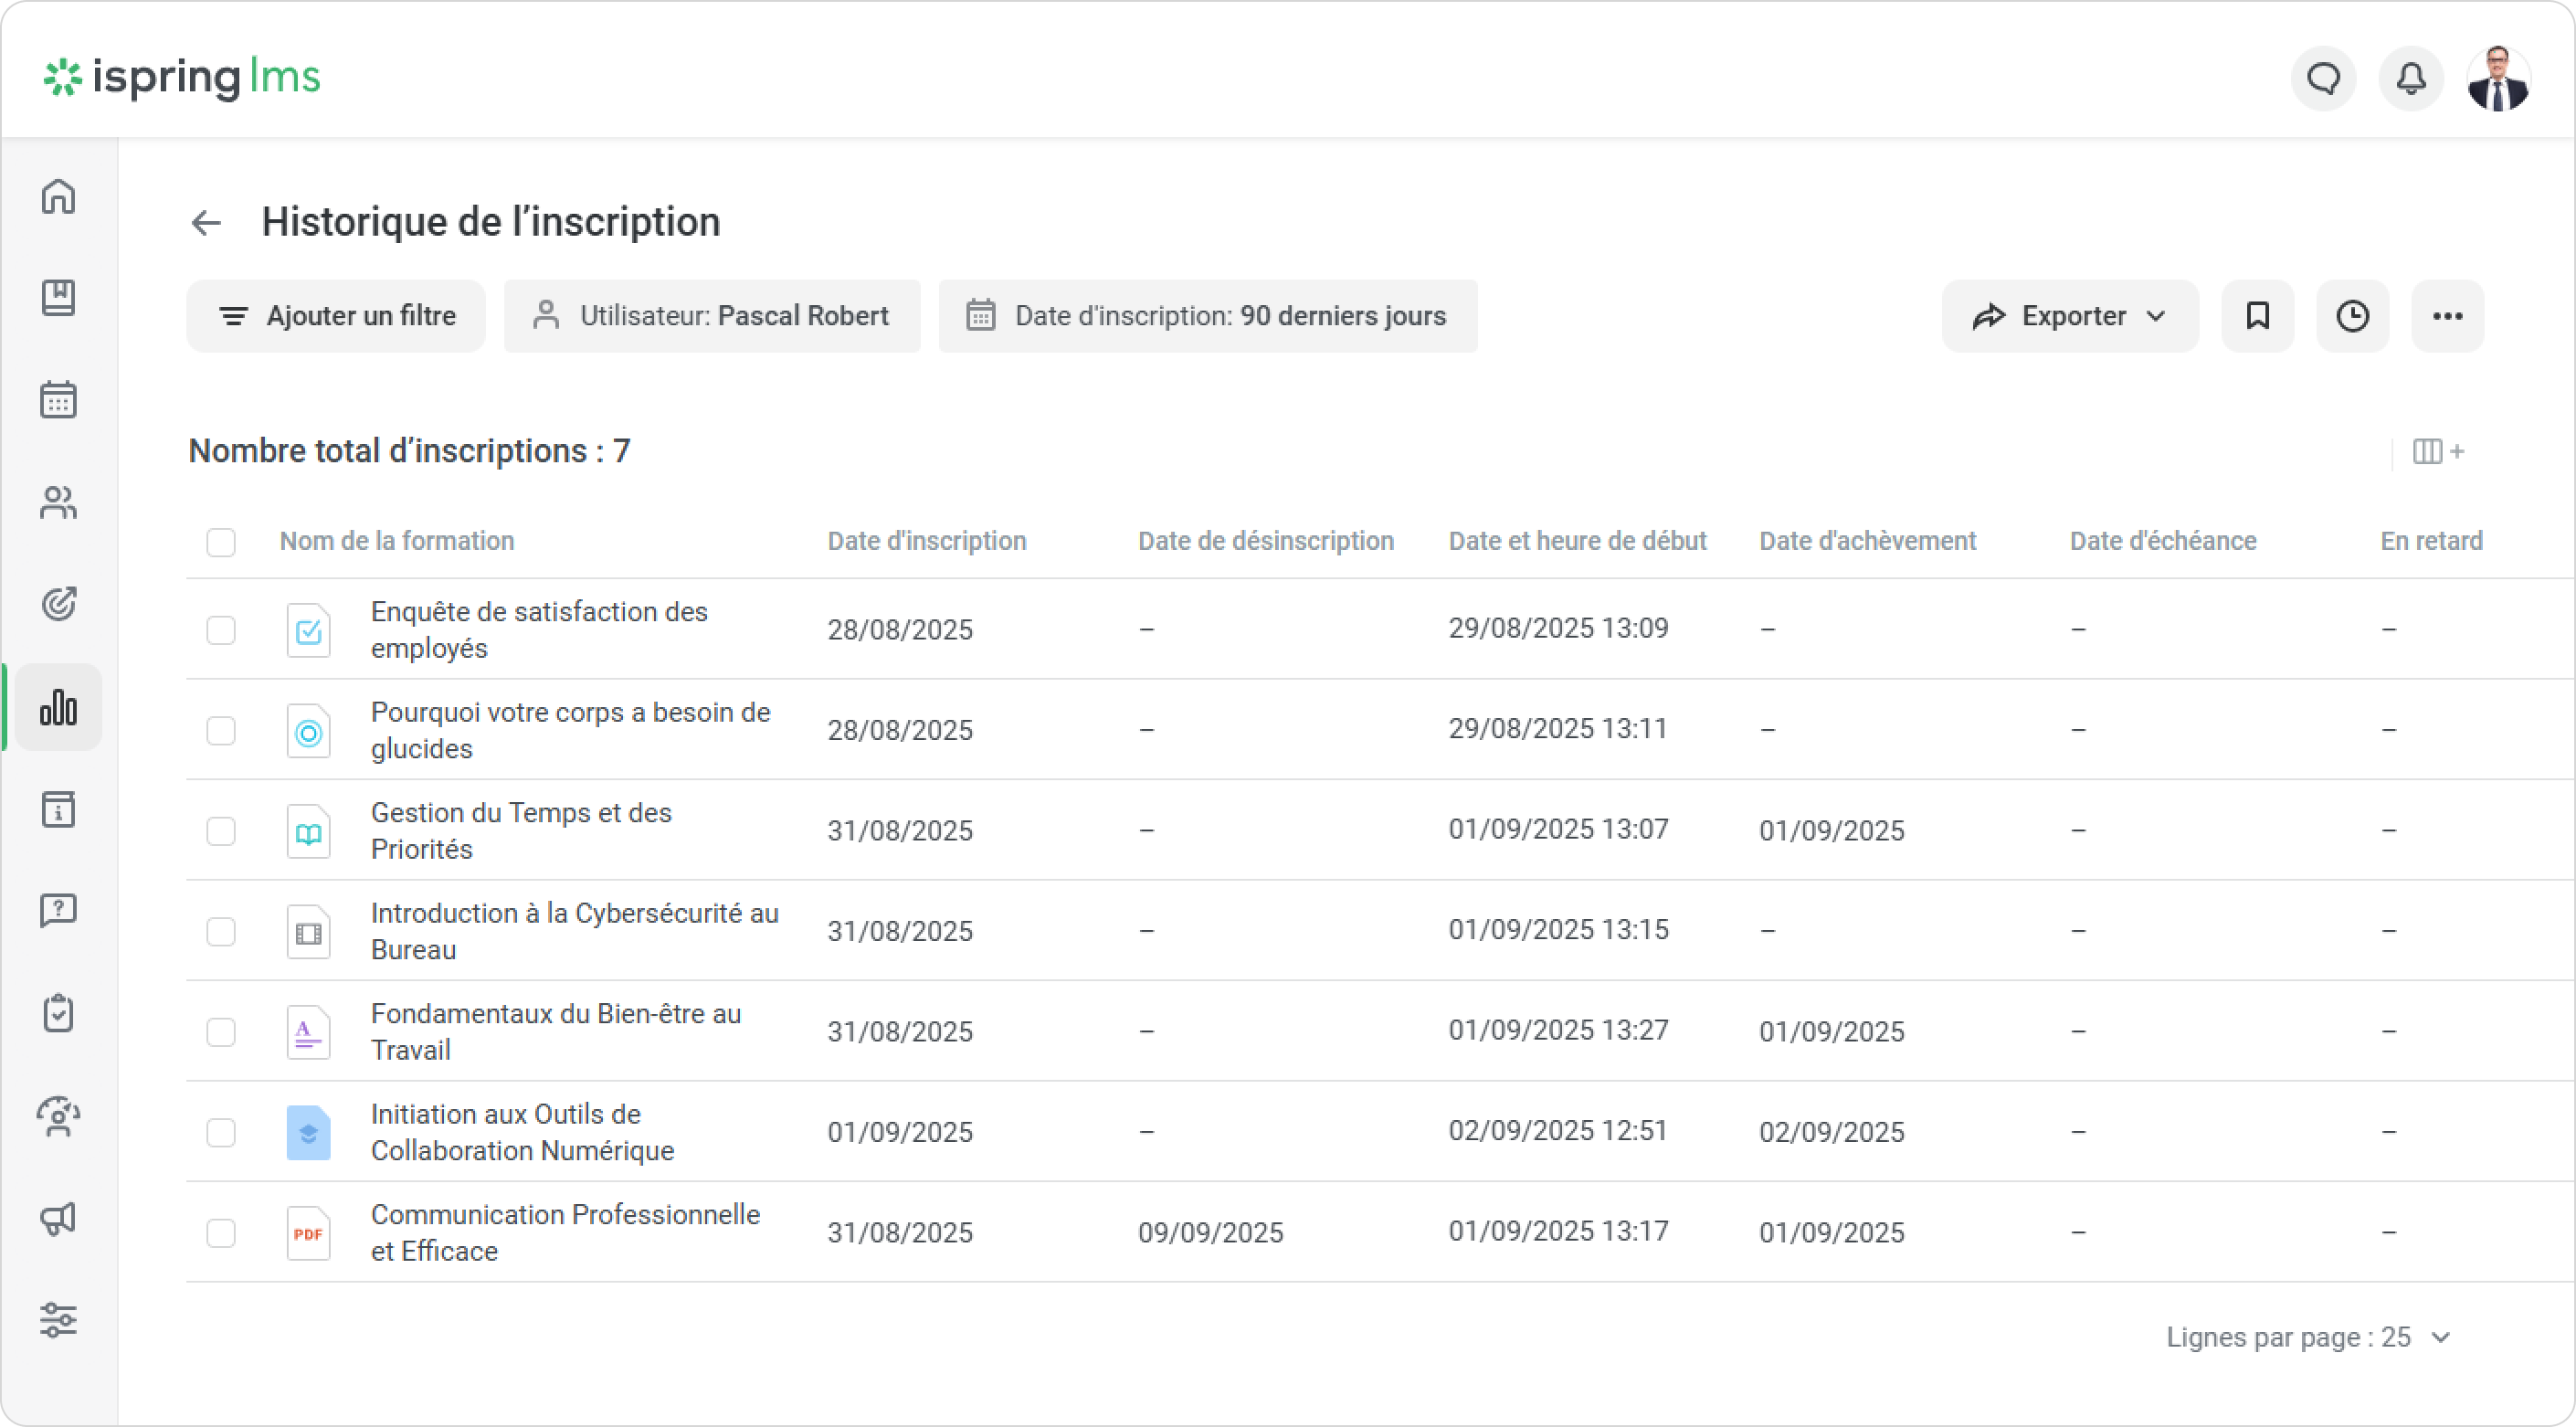The height and width of the screenshot is (1427, 2576).
Task: Check the row Gestion du Temps et des Priorités
Action: 221,831
